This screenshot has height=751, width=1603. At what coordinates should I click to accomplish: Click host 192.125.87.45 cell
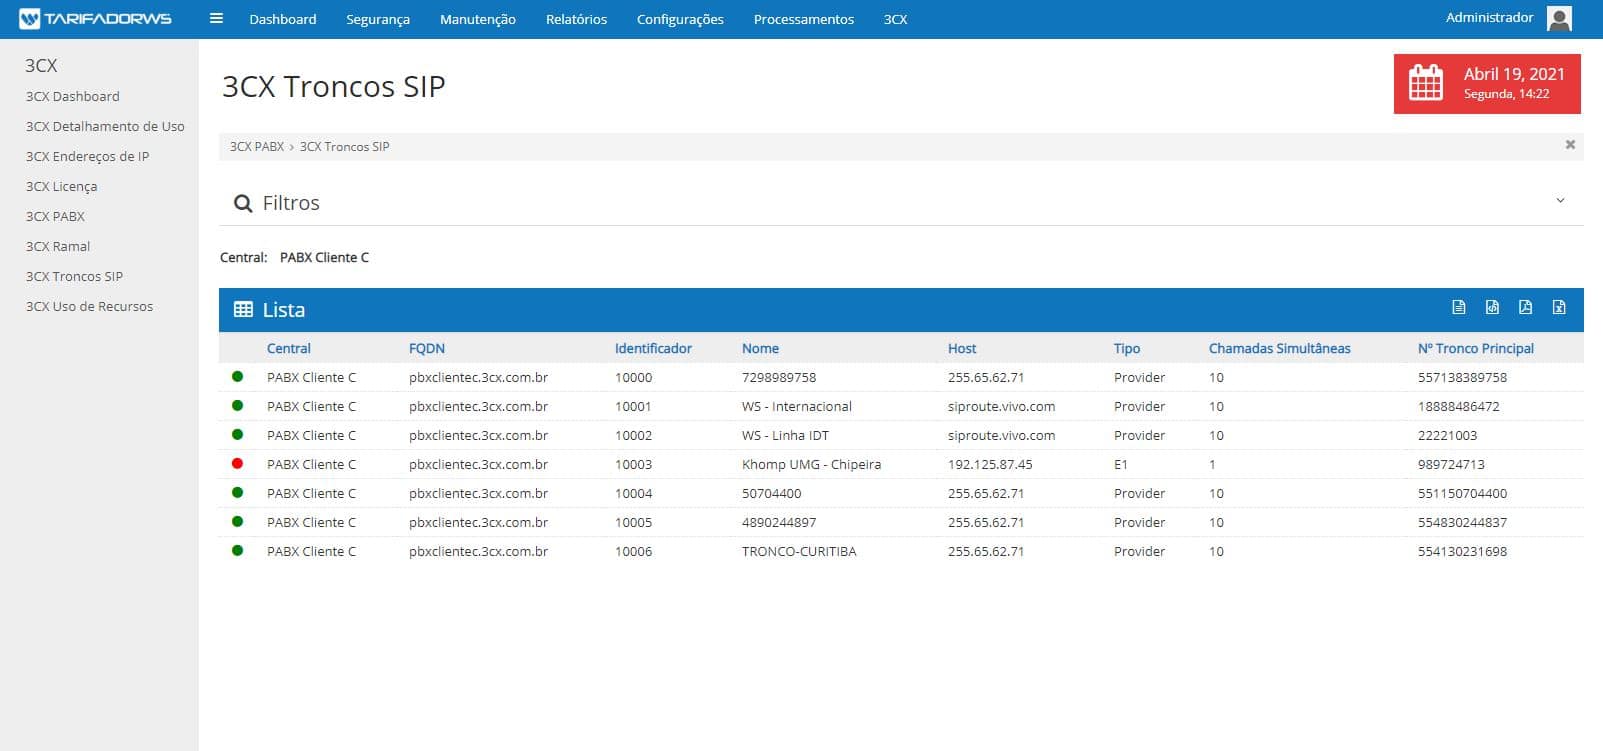(x=990, y=464)
